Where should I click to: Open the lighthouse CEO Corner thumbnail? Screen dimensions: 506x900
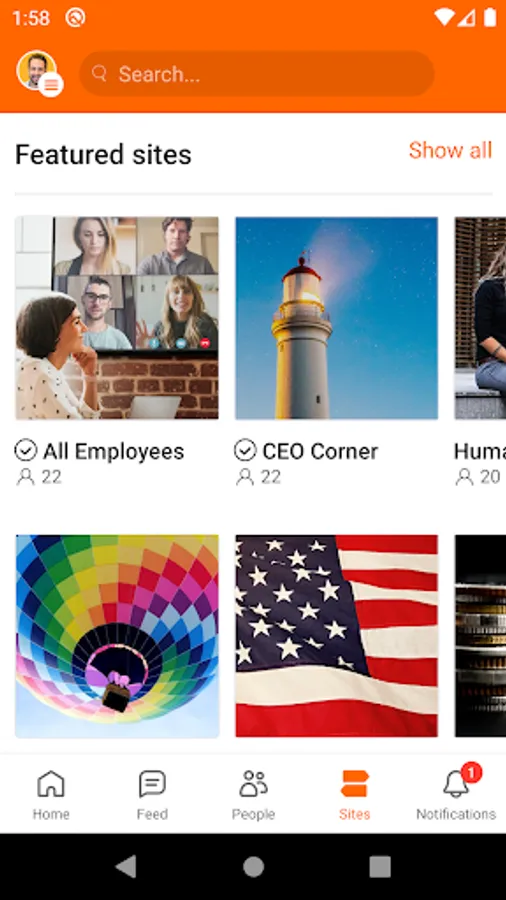click(x=337, y=318)
